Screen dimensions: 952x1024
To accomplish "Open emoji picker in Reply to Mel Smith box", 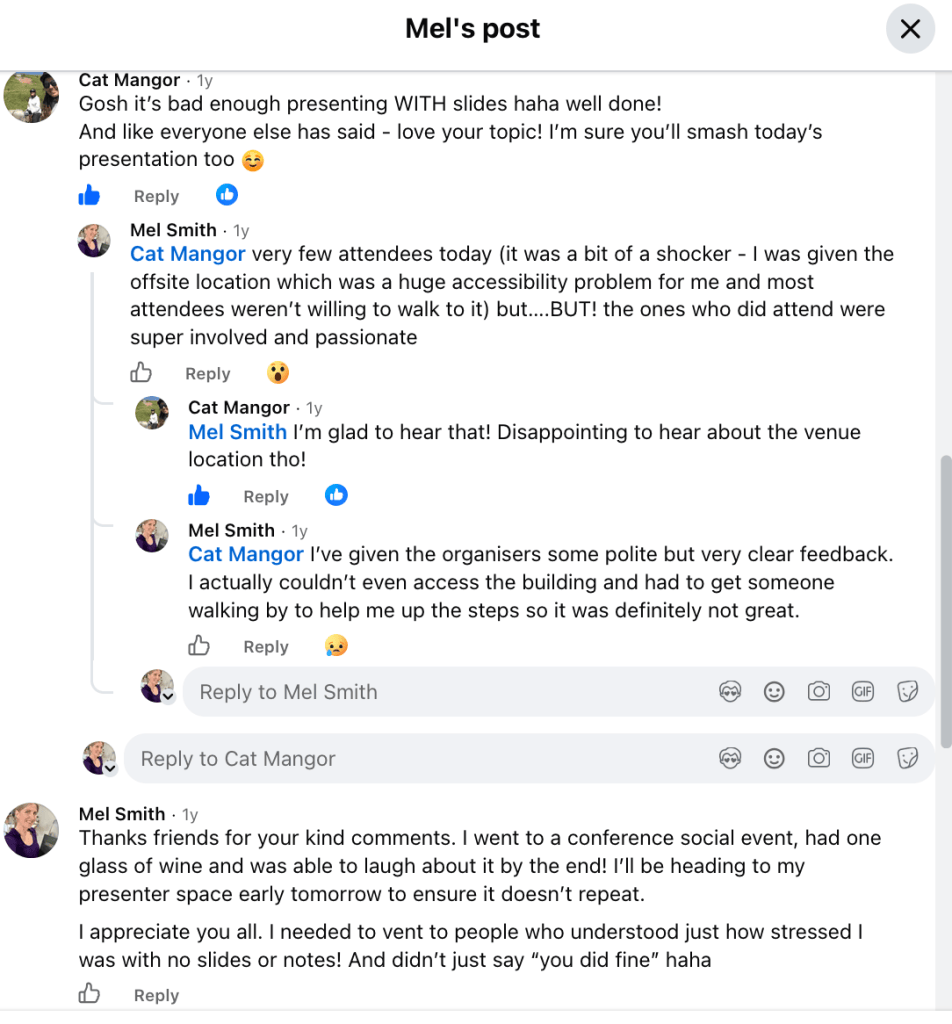I will pyautogui.click(x=774, y=692).
